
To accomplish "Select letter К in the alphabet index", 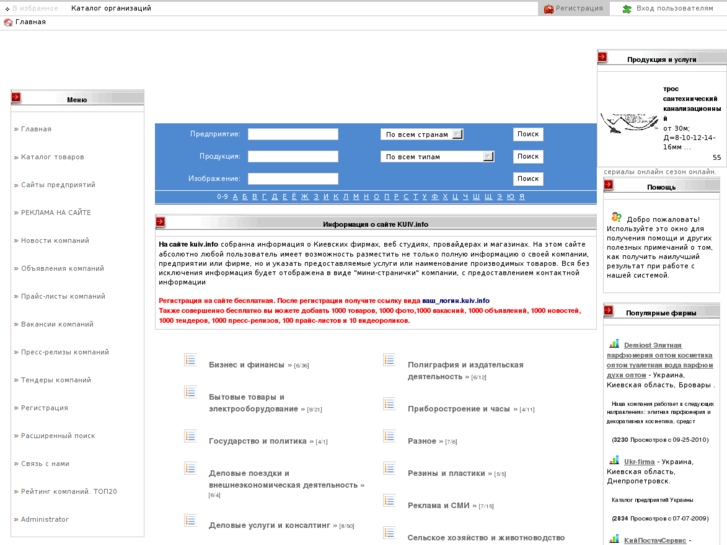I will (336, 197).
